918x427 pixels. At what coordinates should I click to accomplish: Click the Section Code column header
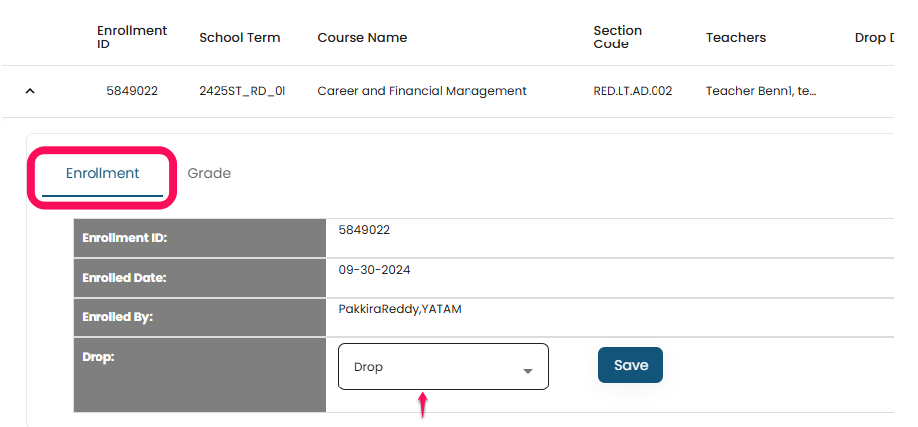[x=617, y=38]
